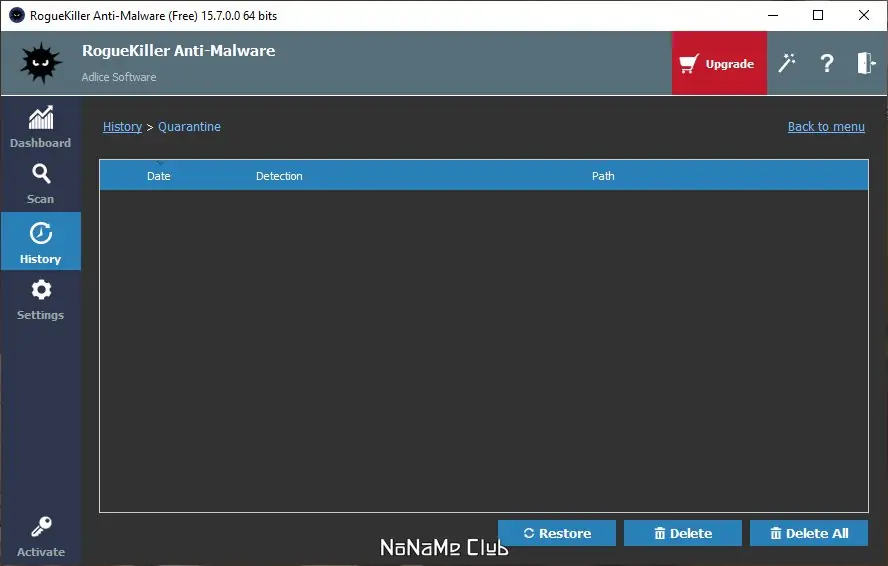This screenshot has width=888, height=566.
Task: Click the Delete All button
Action: coord(809,533)
